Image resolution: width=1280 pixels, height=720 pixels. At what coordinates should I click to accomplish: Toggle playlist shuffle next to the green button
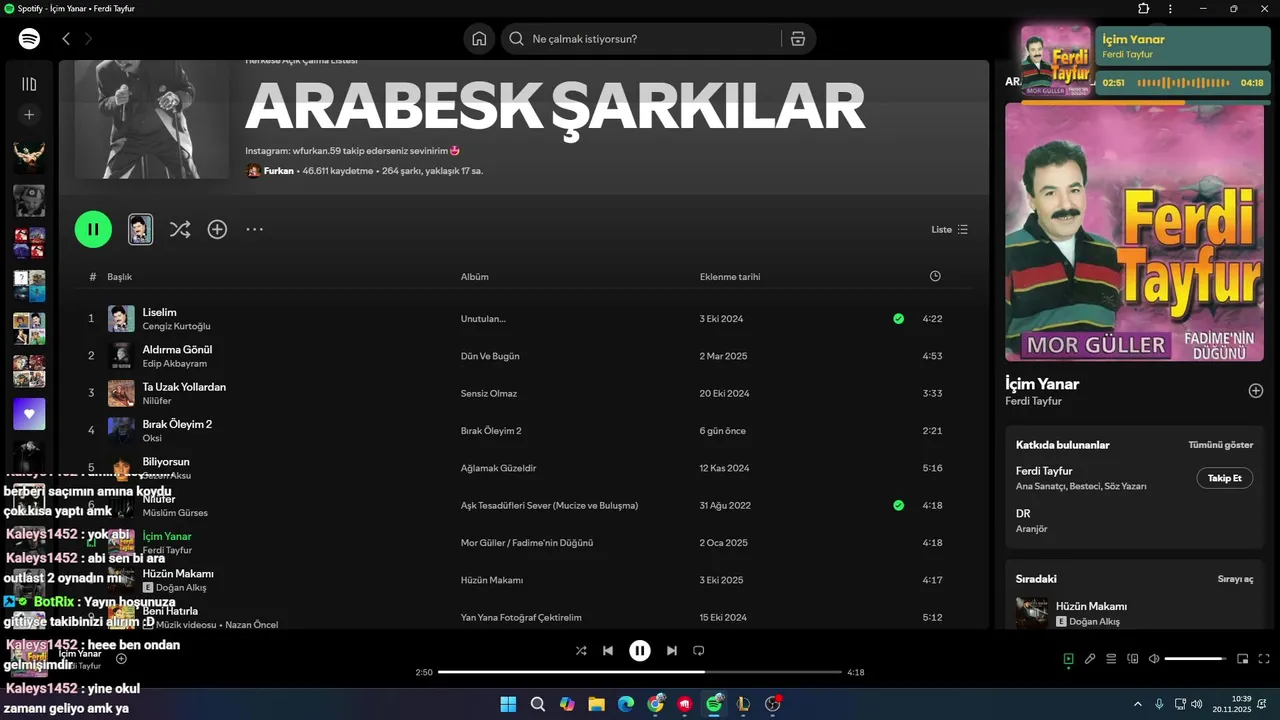180,229
